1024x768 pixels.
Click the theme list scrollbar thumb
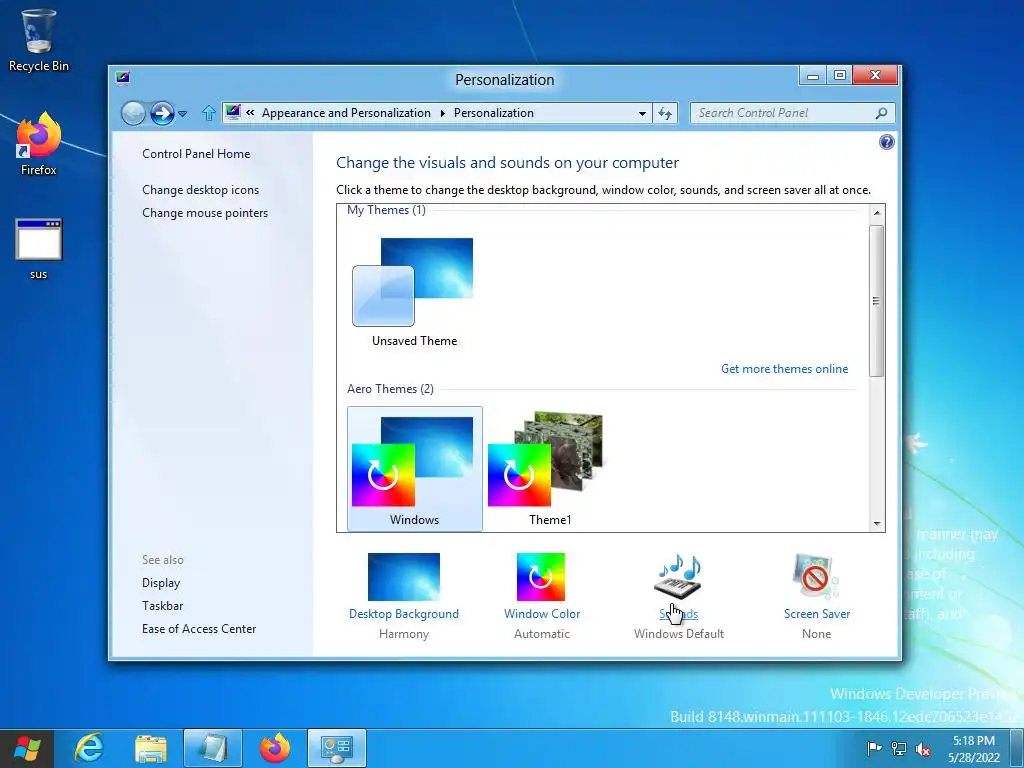pyautogui.click(x=877, y=301)
